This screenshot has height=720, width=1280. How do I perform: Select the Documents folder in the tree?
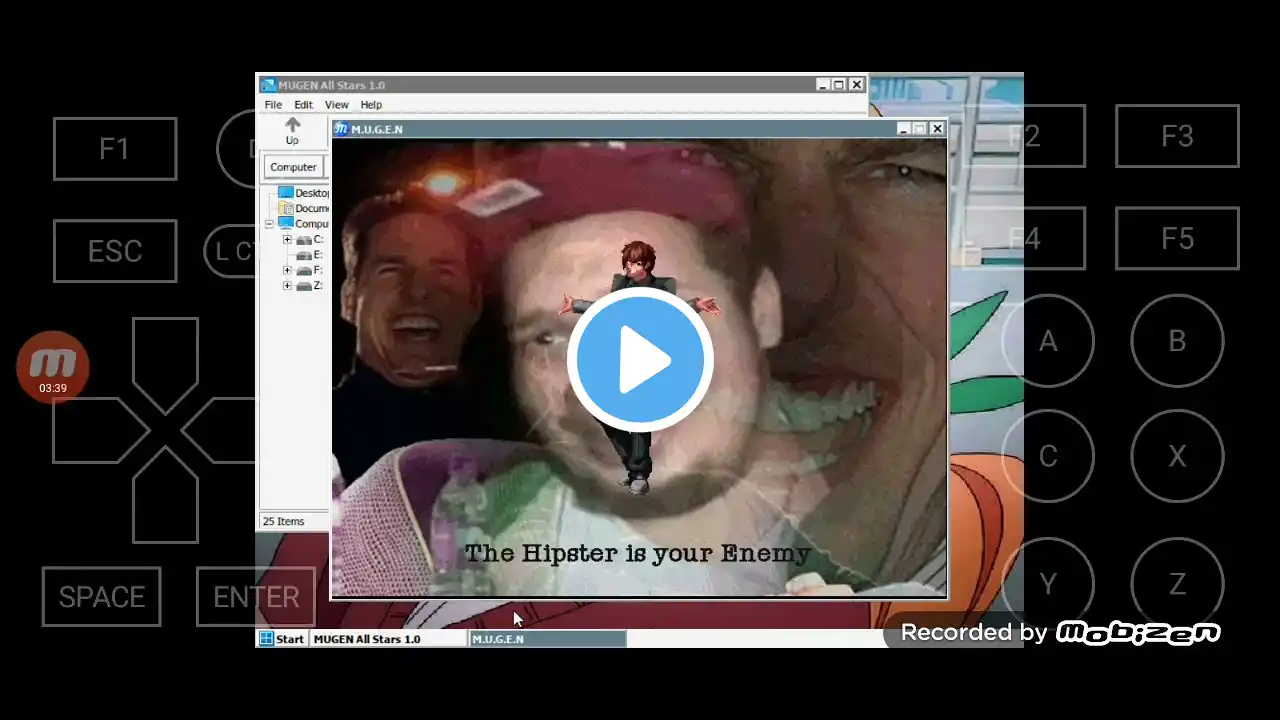point(304,208)
